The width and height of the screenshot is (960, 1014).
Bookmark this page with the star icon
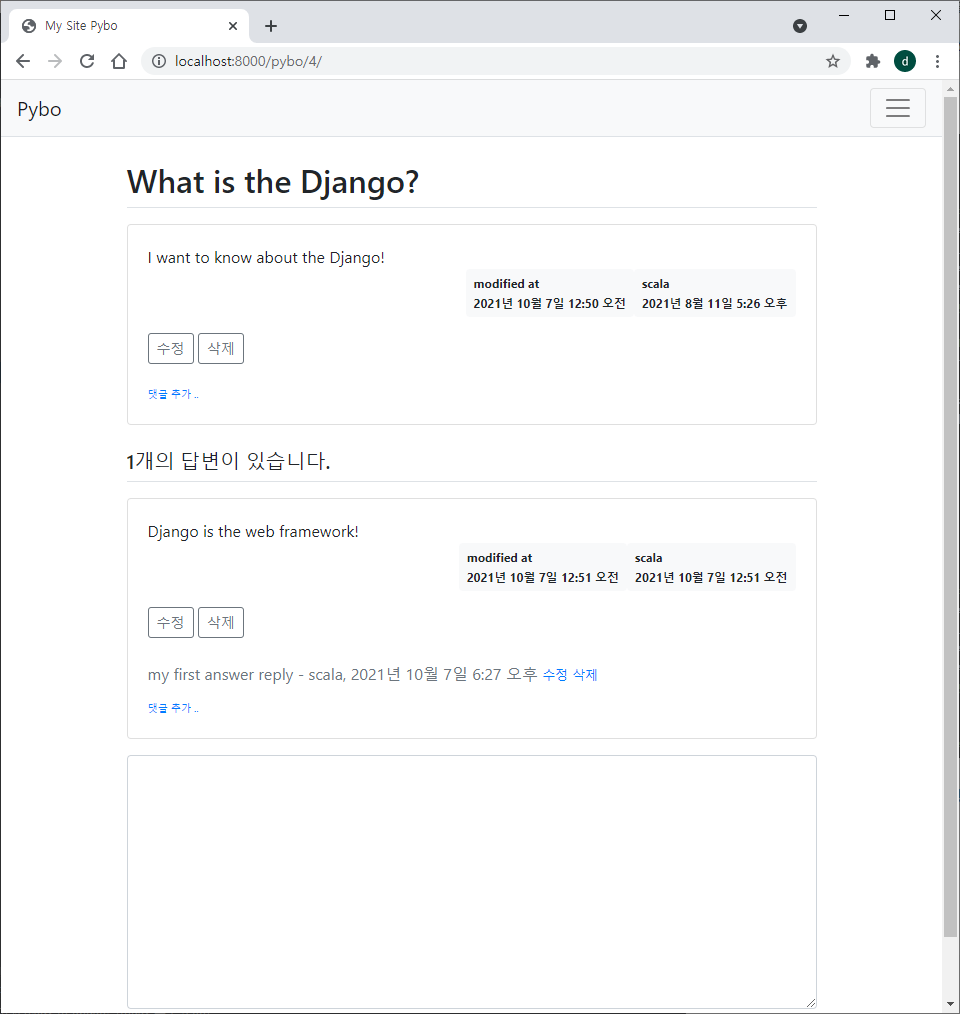pos(833,61)
